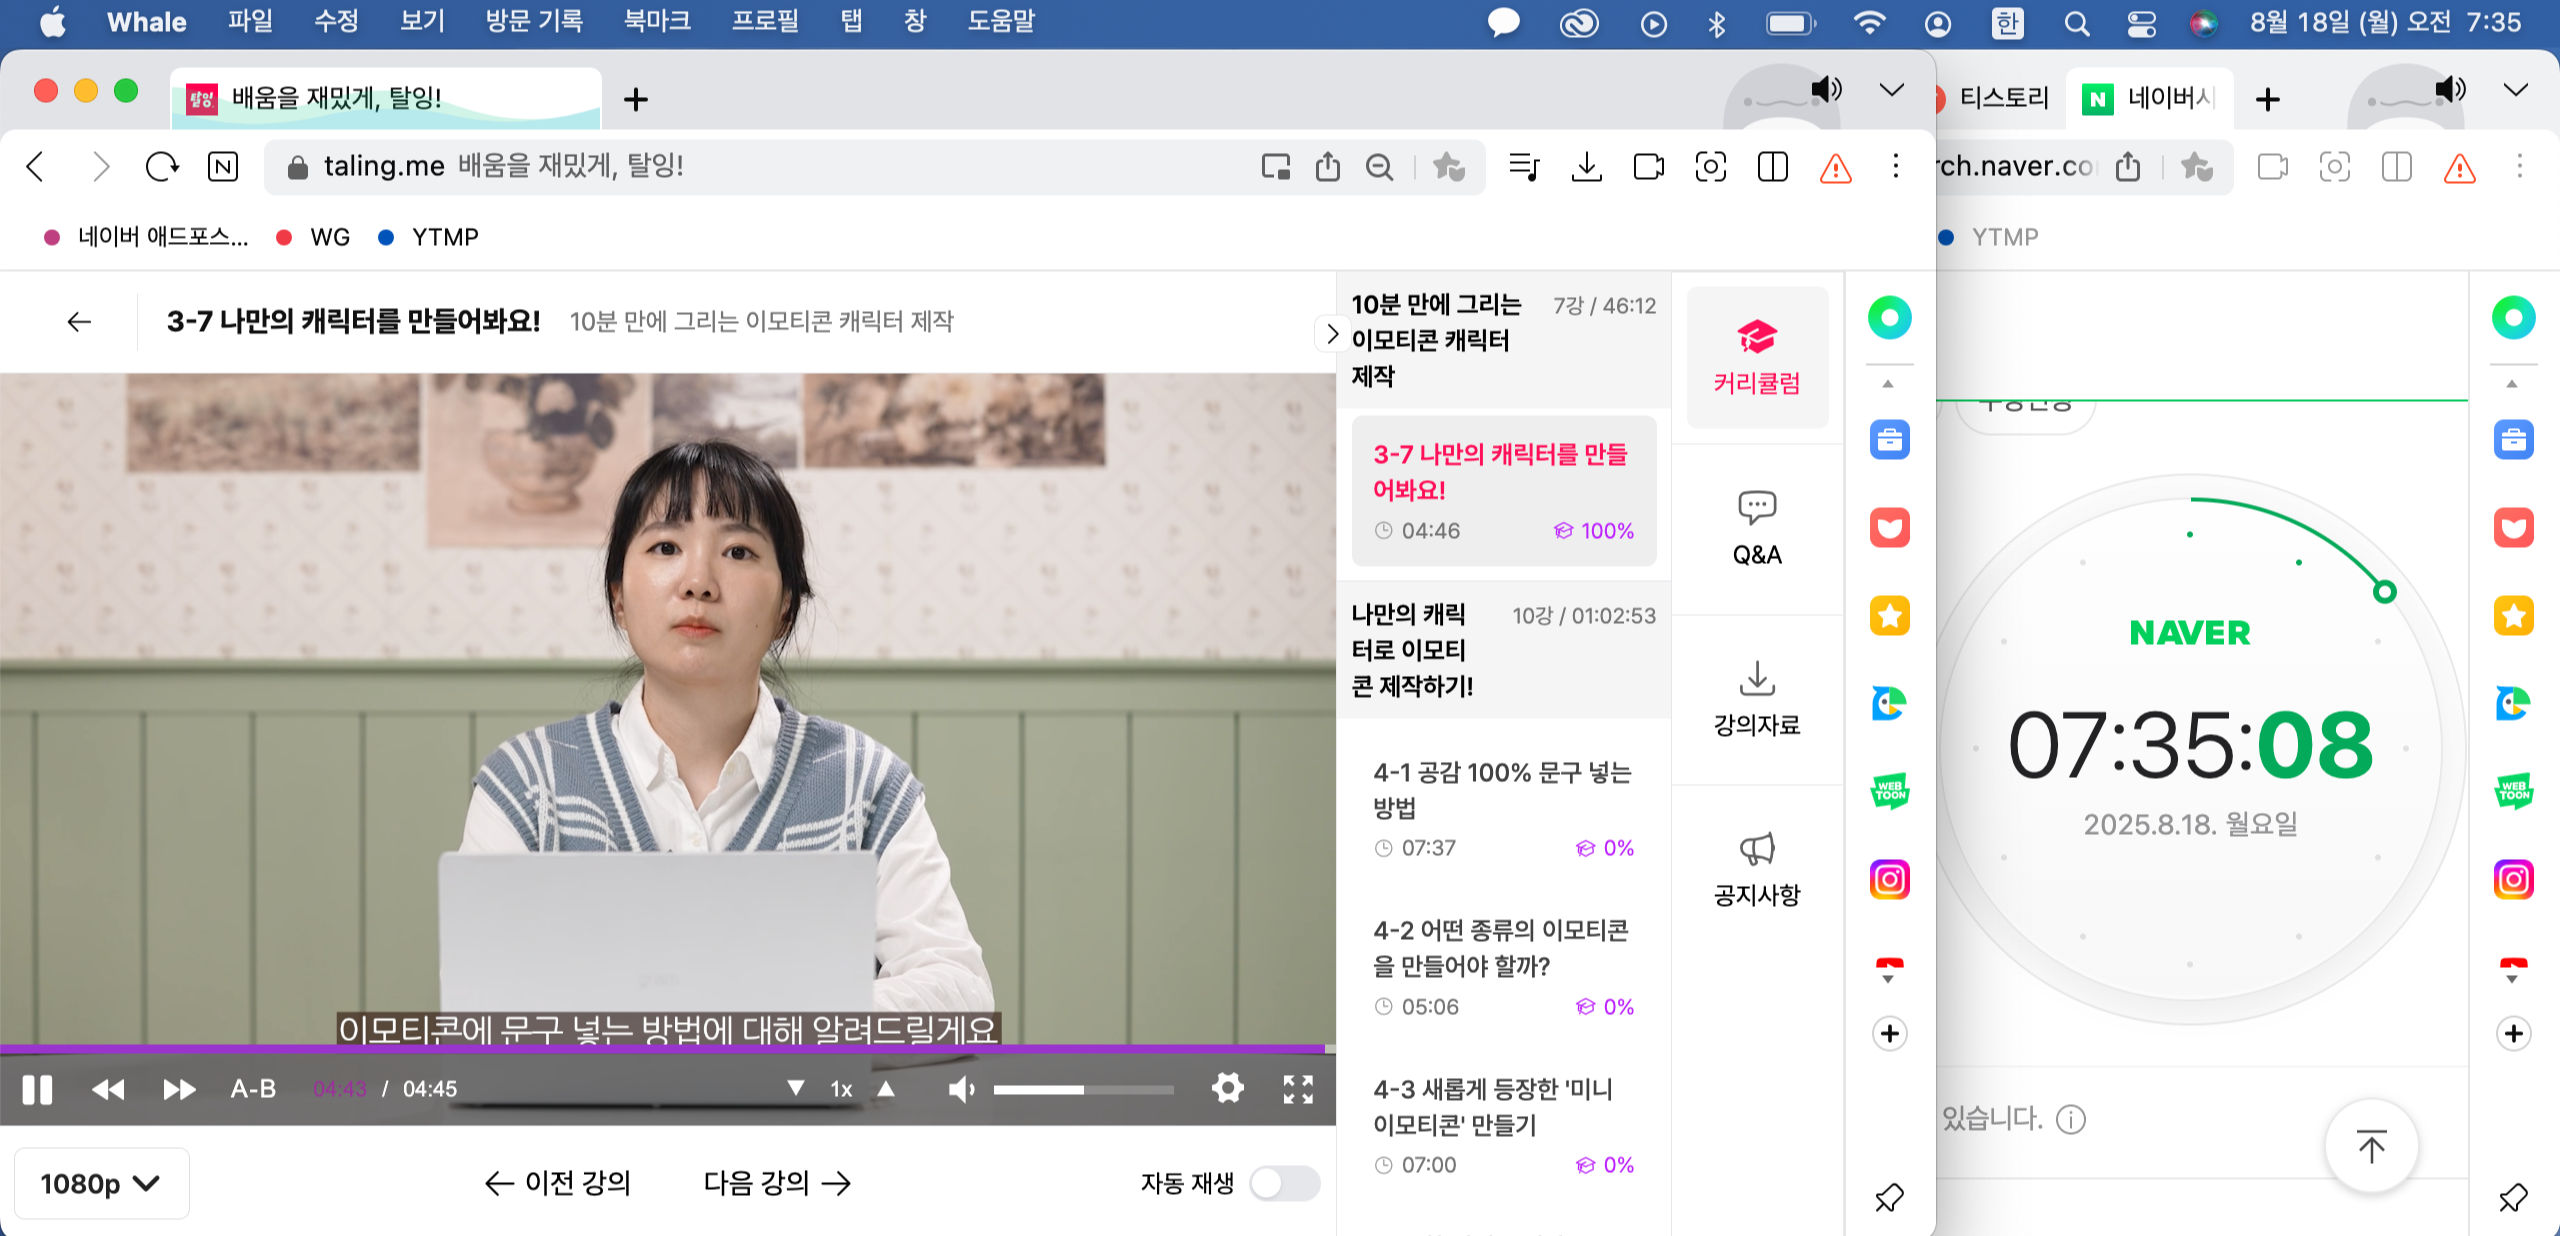Open the 공지사항 announcements panel
Image resolution: width=2560 pixels, height=1236 pixels.
click(x=1757, y=868)
